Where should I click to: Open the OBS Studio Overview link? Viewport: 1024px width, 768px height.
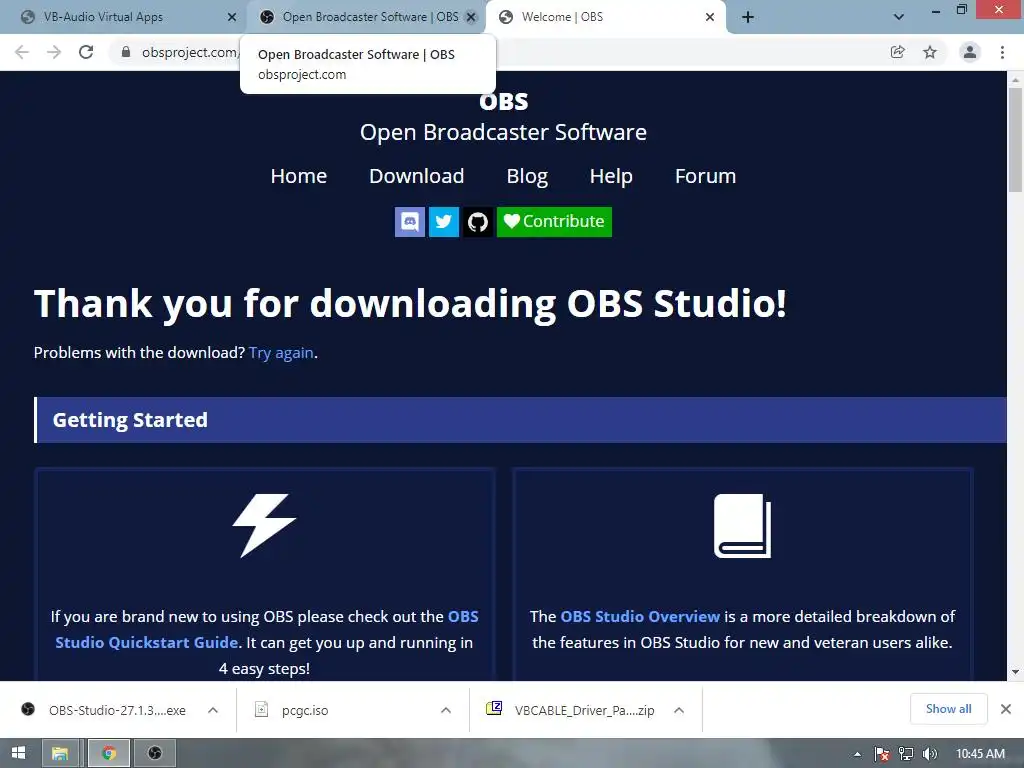(x=640, y=616)
